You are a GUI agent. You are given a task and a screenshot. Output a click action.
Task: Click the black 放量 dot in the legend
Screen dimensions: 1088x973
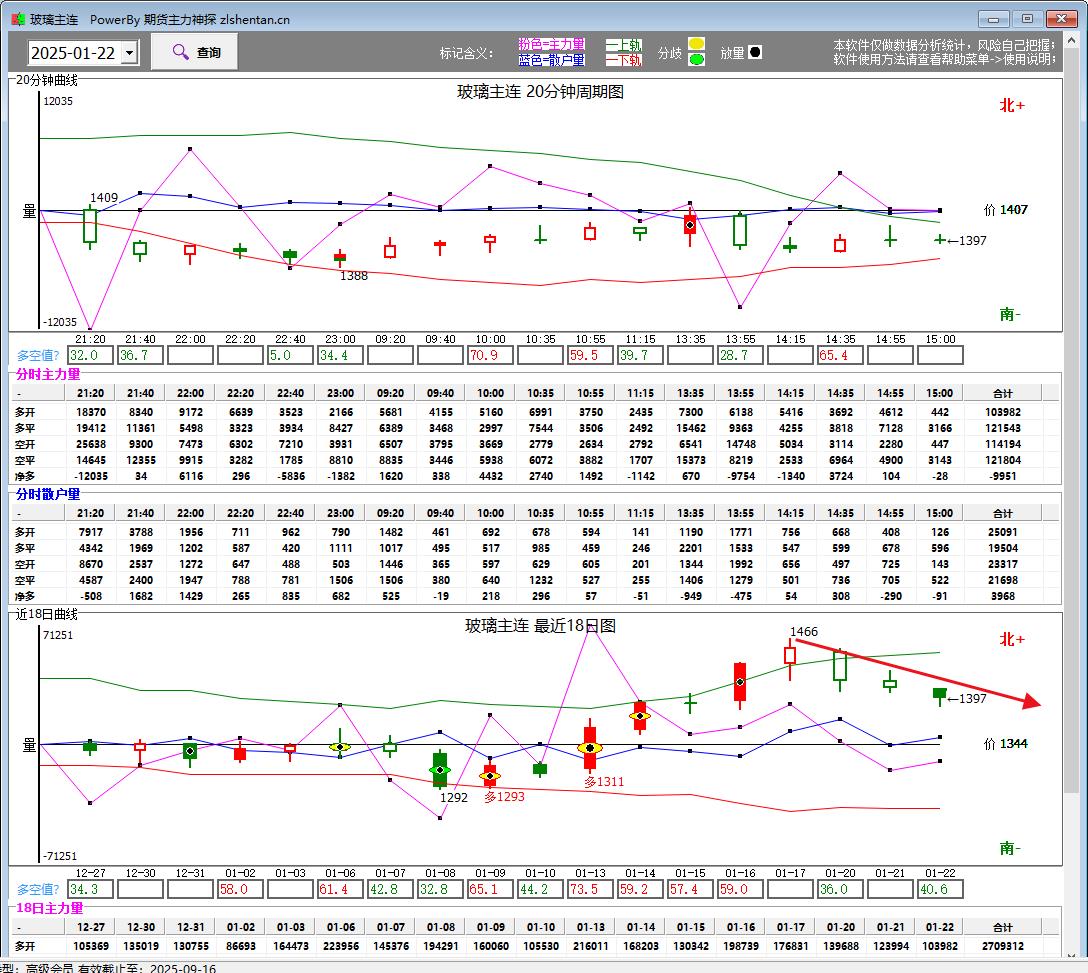tap(755, 53)
